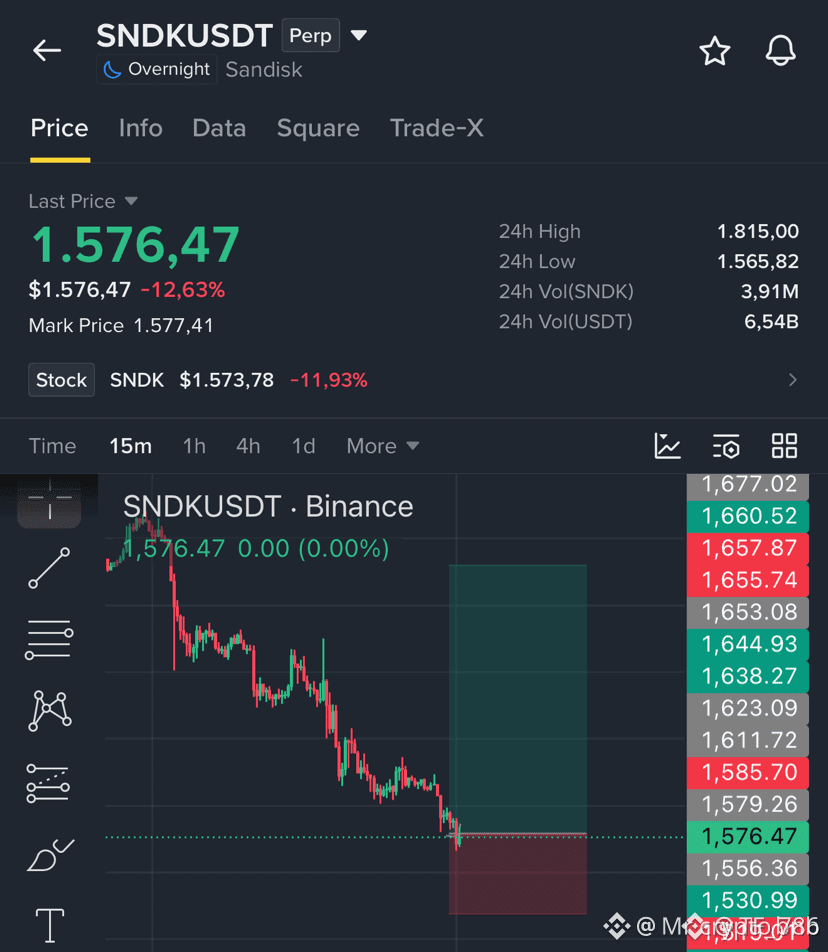Click the 24h Vol(SNDK) value 3,91M
The width and height of the screenshot is (828, 952).
coord(770,291)
